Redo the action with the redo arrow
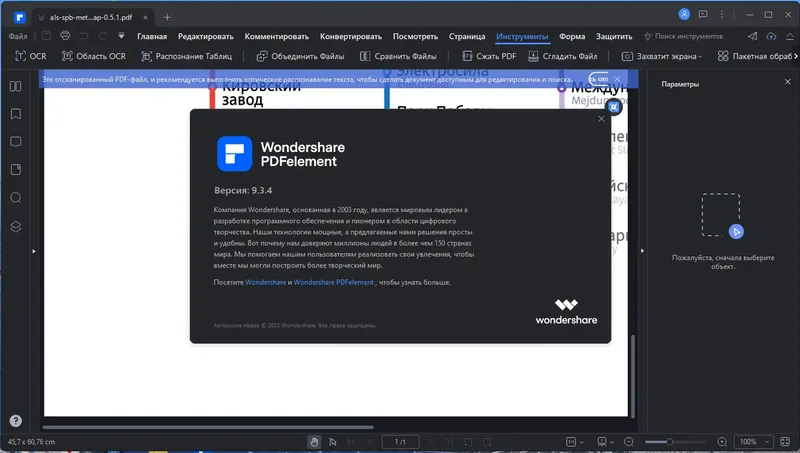Screen dimensions: 800x453 tap(103, 36)
